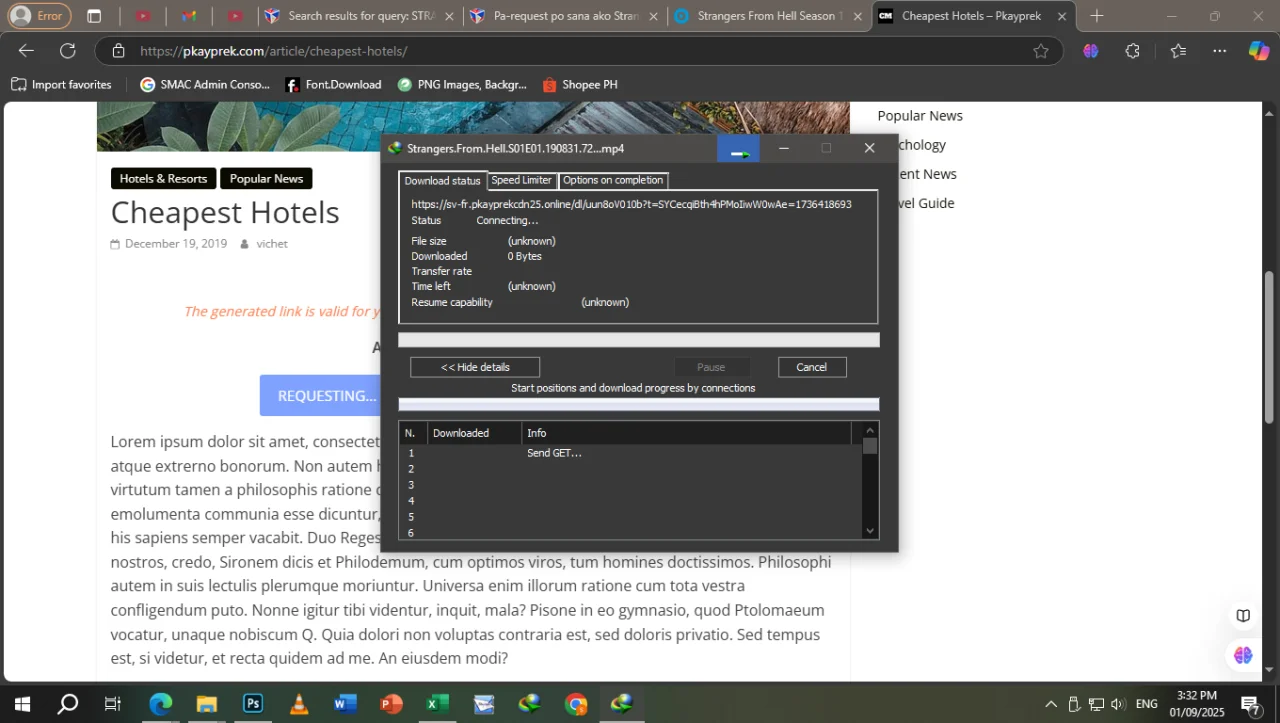Open author vichet link
The height and width of the screenshot is (723, 1280).
pos(272,244)
